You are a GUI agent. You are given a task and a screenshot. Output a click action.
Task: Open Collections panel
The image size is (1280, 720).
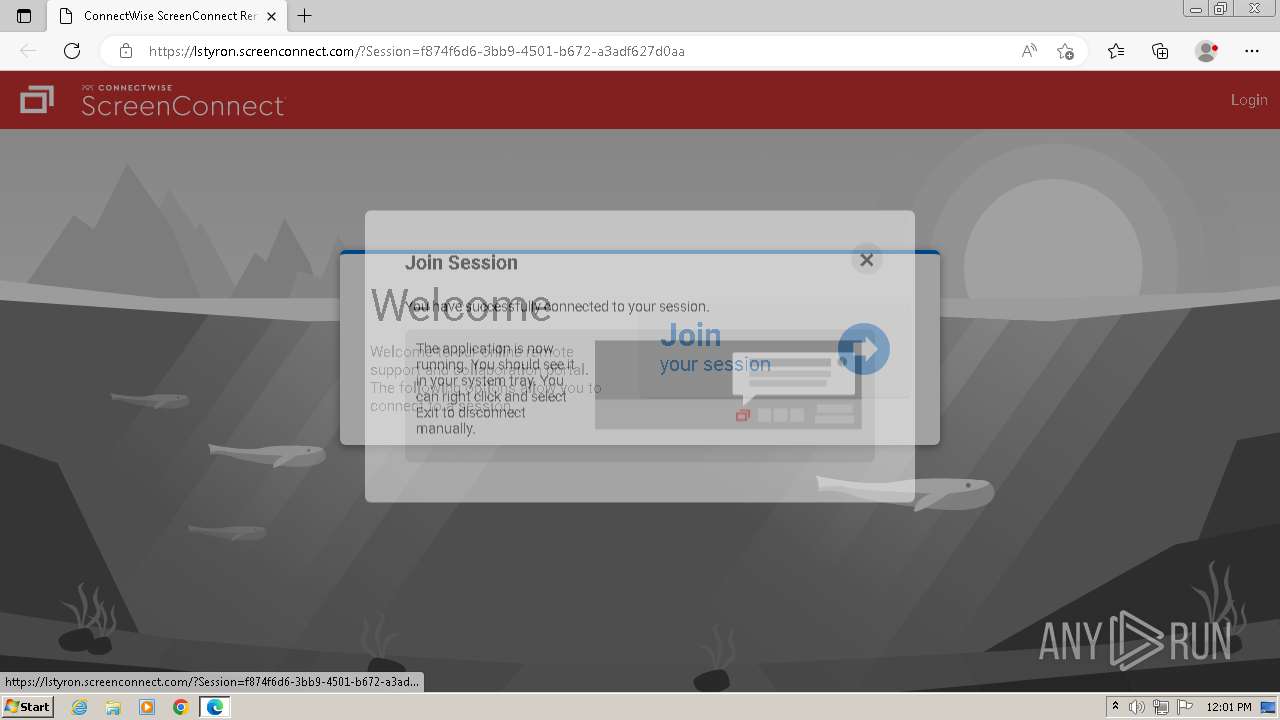point(1160,51)
